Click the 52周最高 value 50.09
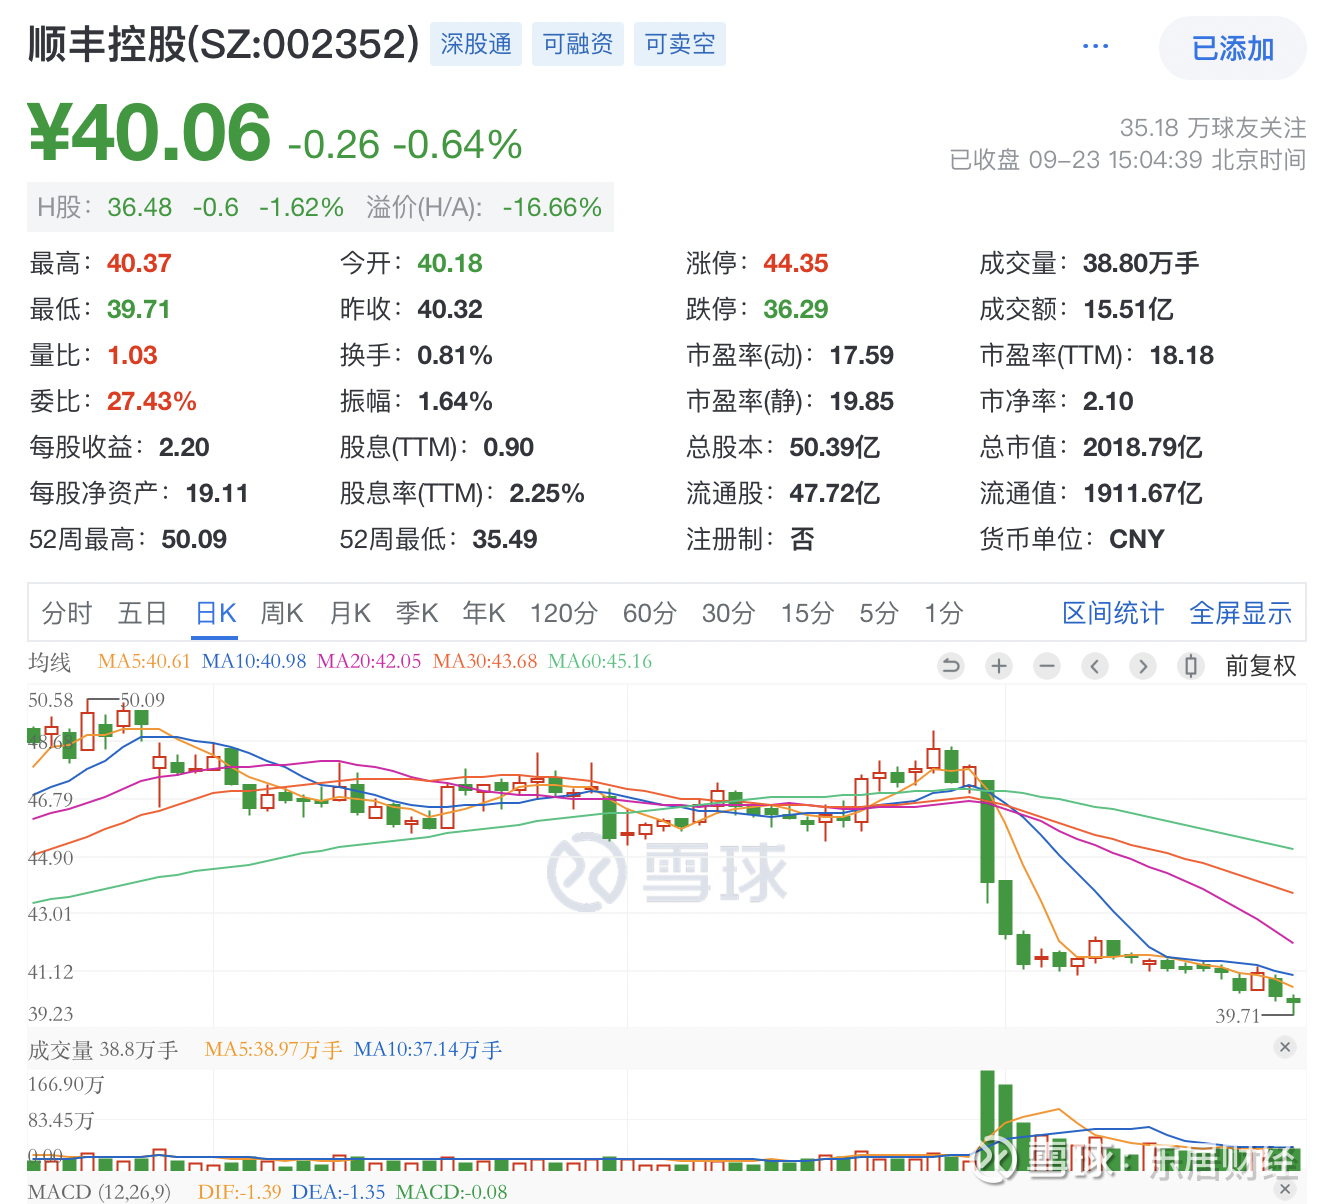 194,539
